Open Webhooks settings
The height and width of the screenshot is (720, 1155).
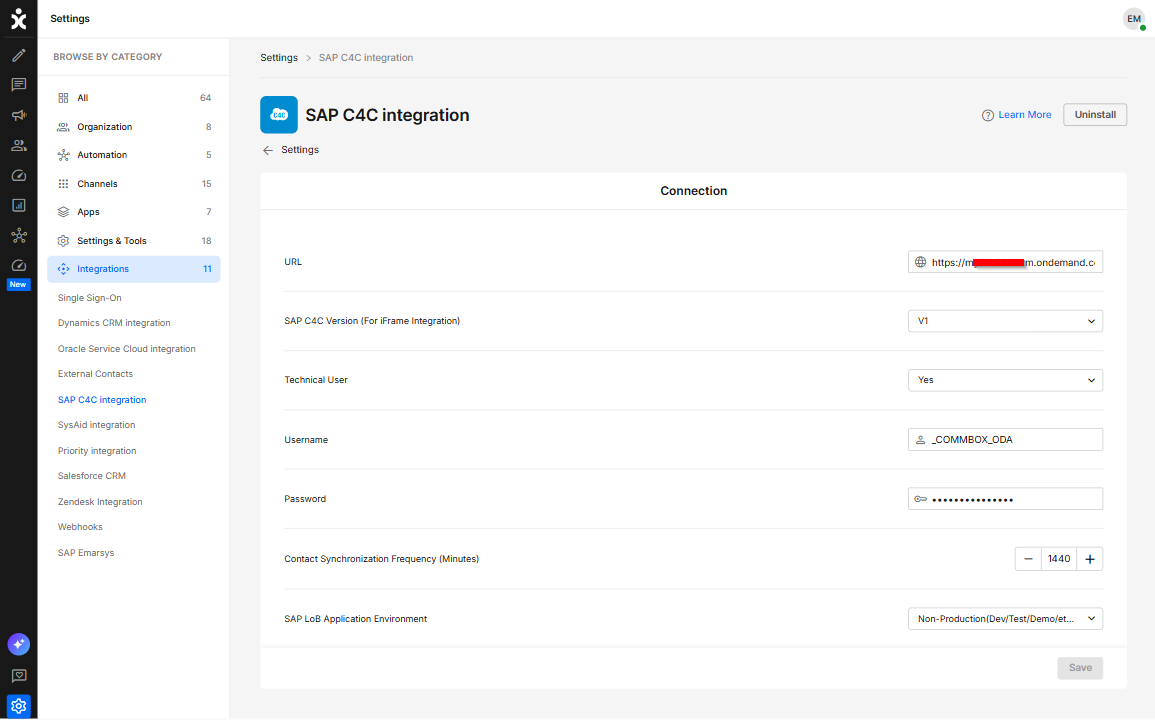pyautogui.click(x=80, y=527)
